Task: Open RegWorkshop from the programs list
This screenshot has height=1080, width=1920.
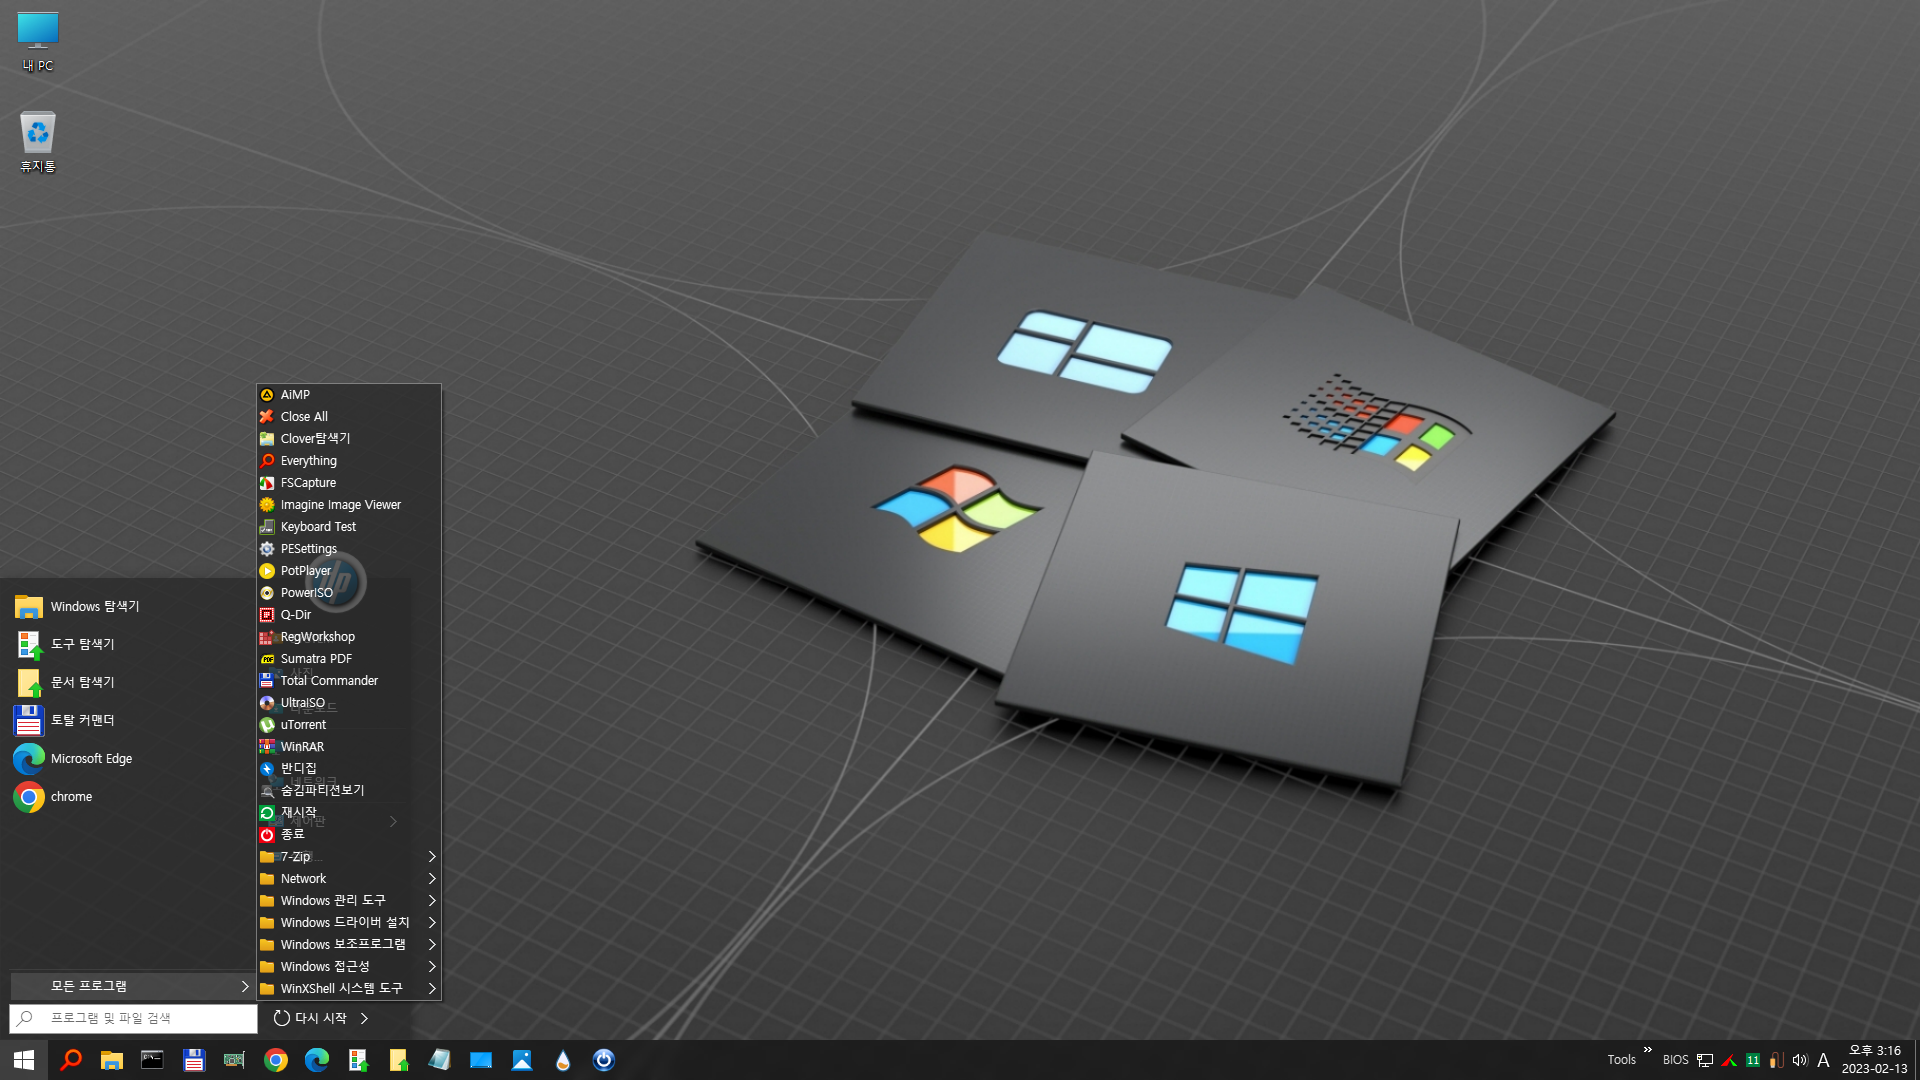Action: pos(348,637)
